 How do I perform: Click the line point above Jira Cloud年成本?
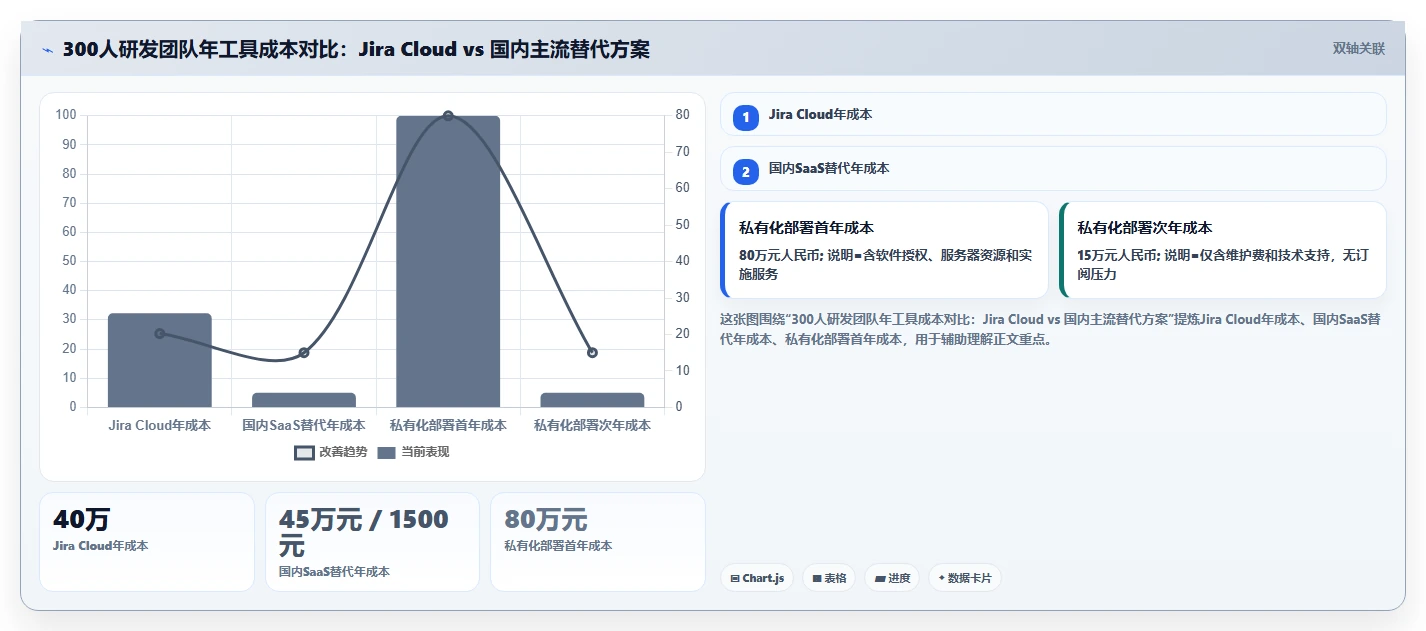click(x=160, y=333)
